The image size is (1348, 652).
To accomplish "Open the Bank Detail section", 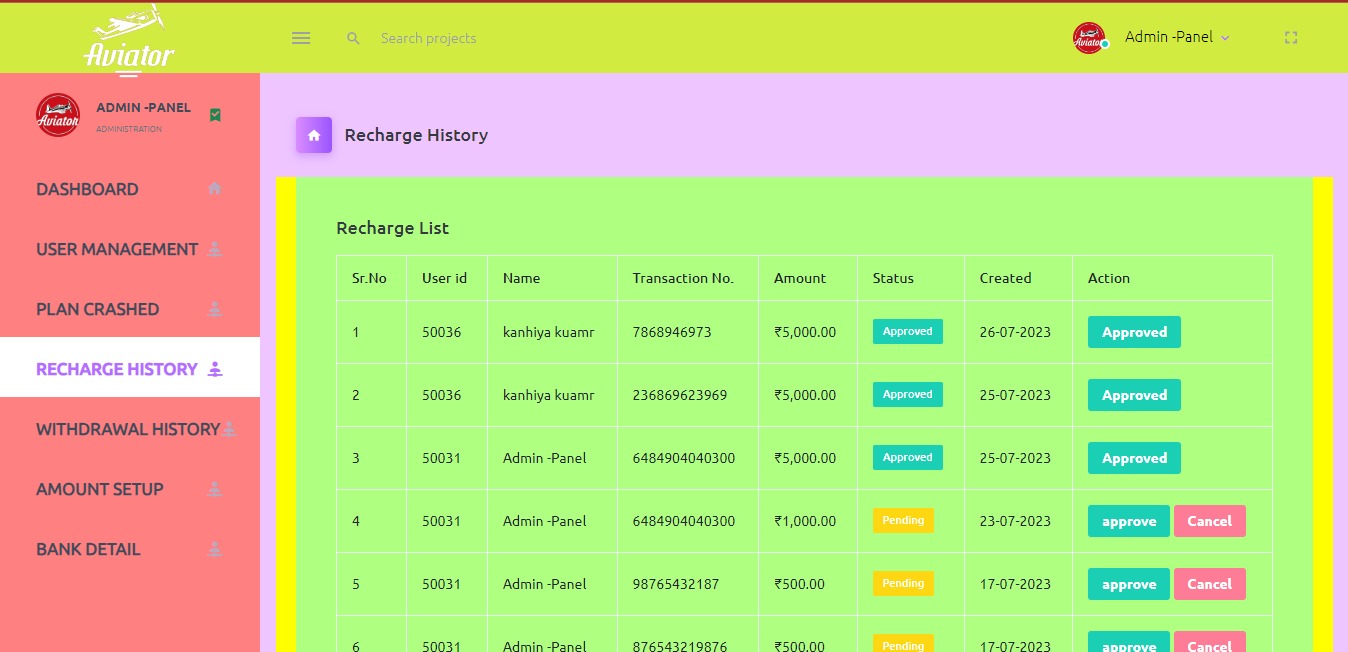I will pyautogui.click(x=88, y=549).
